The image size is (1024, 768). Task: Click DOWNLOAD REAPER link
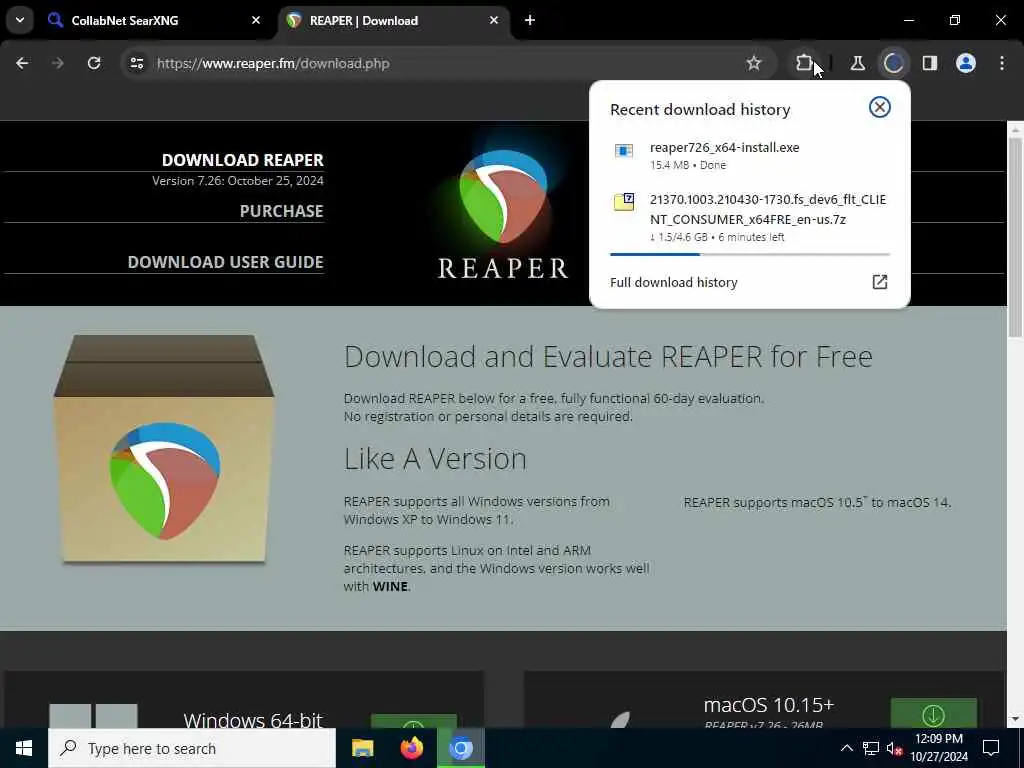[242, 160]
